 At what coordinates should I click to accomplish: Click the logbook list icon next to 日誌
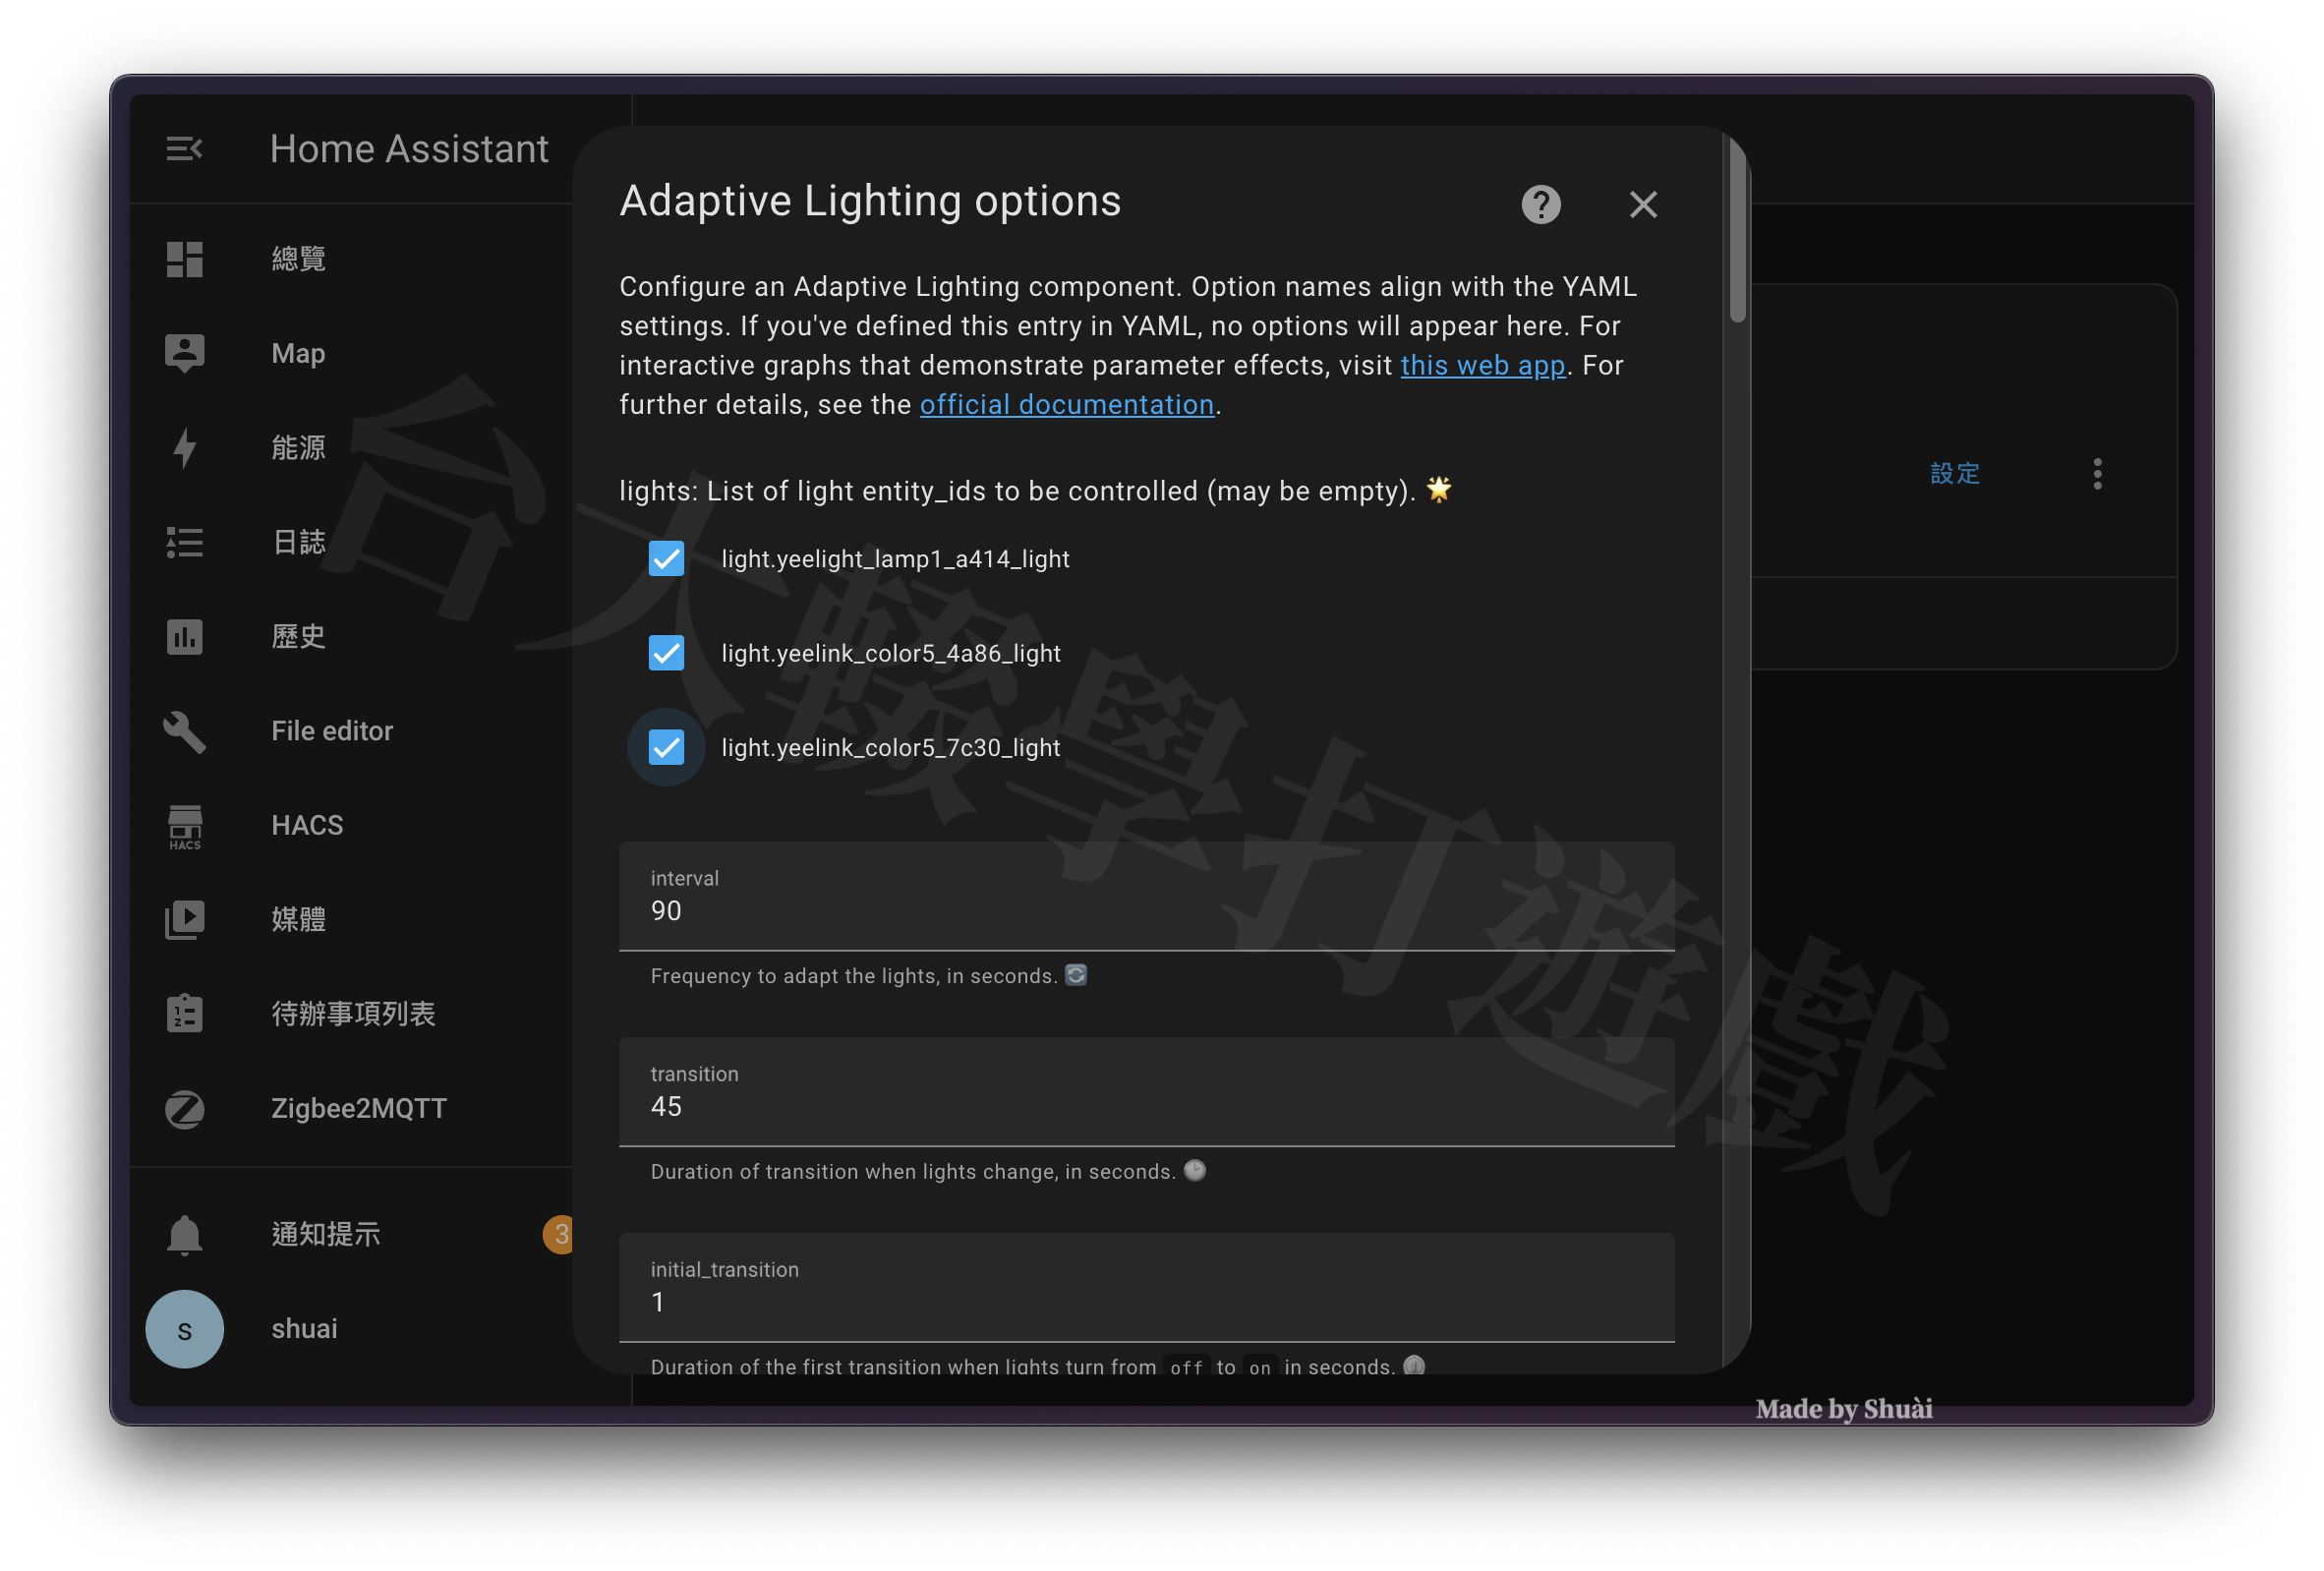[184, 542]
